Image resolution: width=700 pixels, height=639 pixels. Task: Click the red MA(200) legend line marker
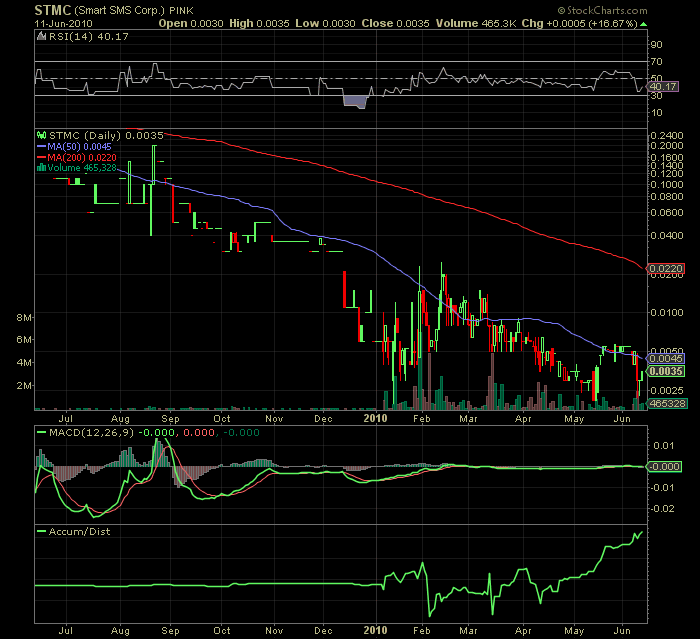click(x=41, y=156)
